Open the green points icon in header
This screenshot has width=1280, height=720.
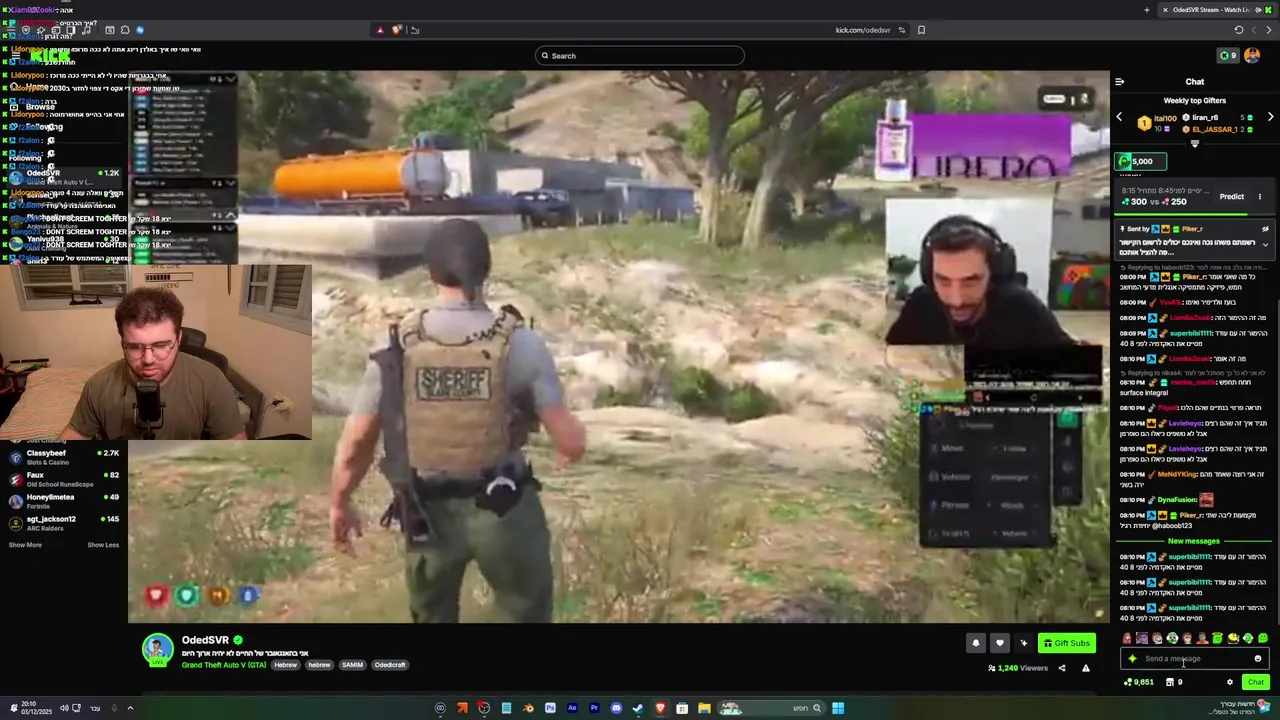(x=1227, y=56)
